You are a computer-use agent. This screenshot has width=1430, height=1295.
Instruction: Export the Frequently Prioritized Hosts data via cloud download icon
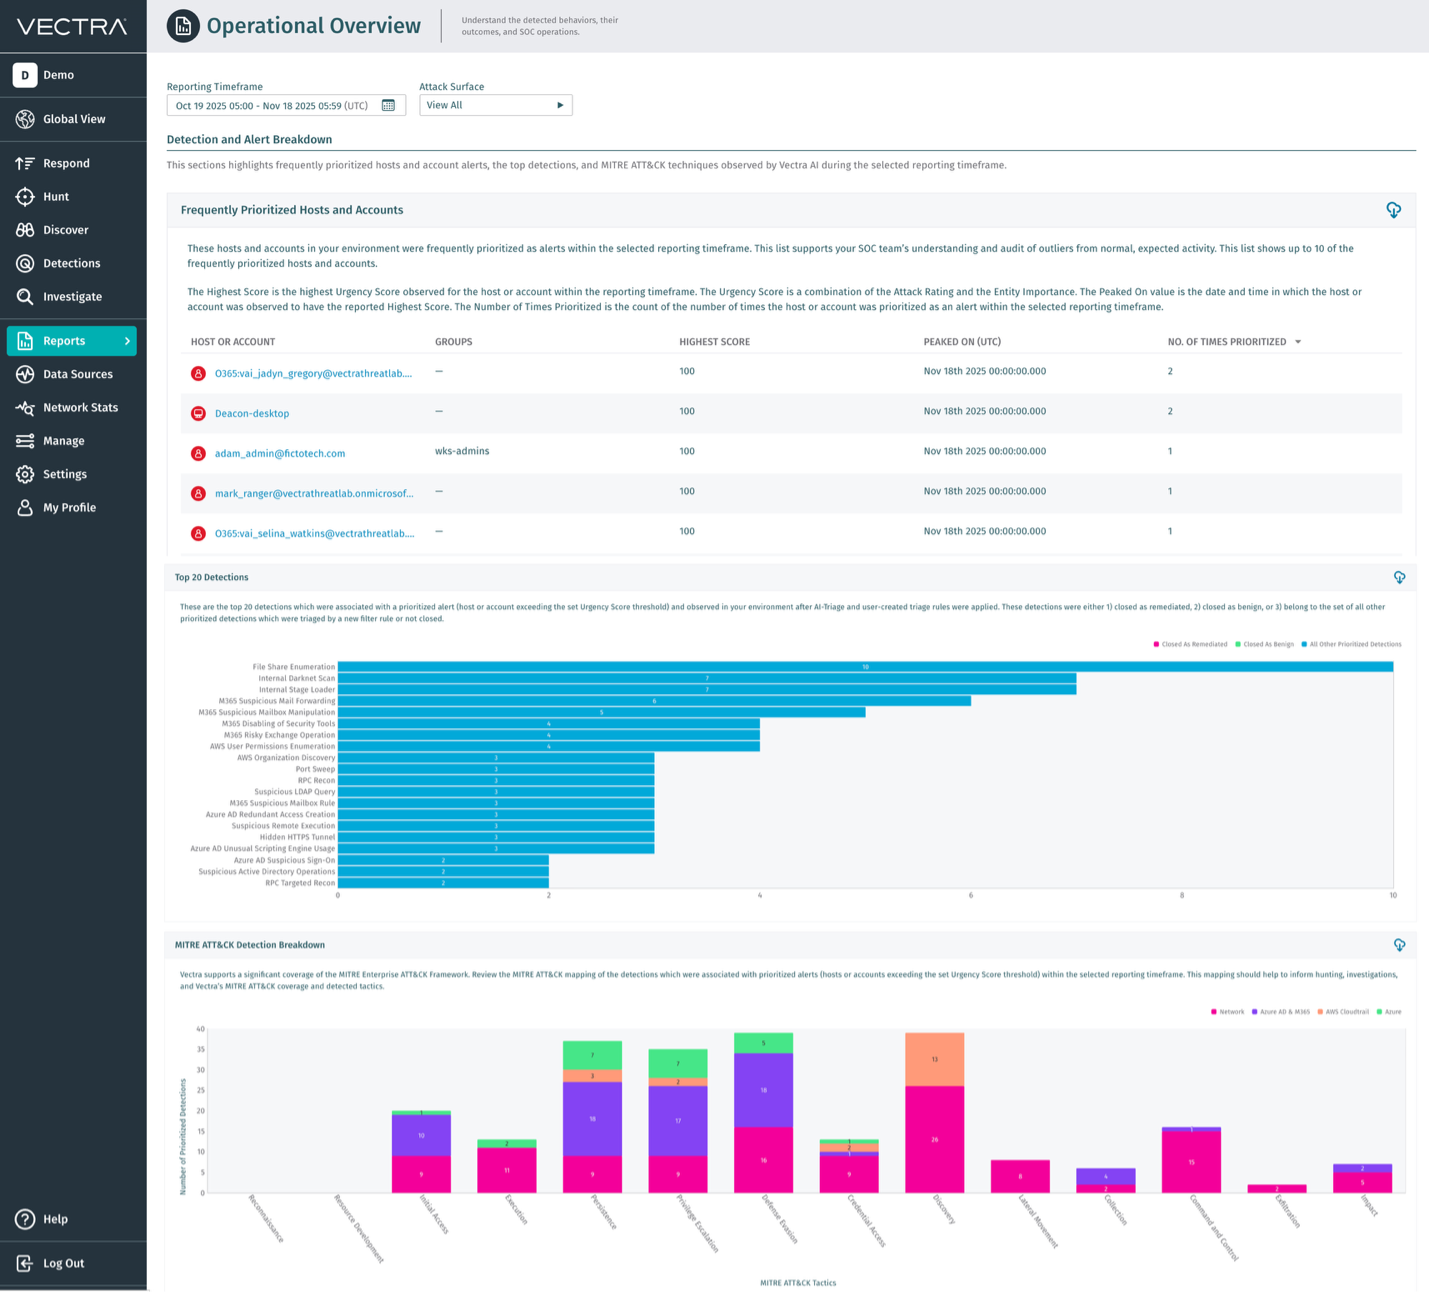point(1394,210)
